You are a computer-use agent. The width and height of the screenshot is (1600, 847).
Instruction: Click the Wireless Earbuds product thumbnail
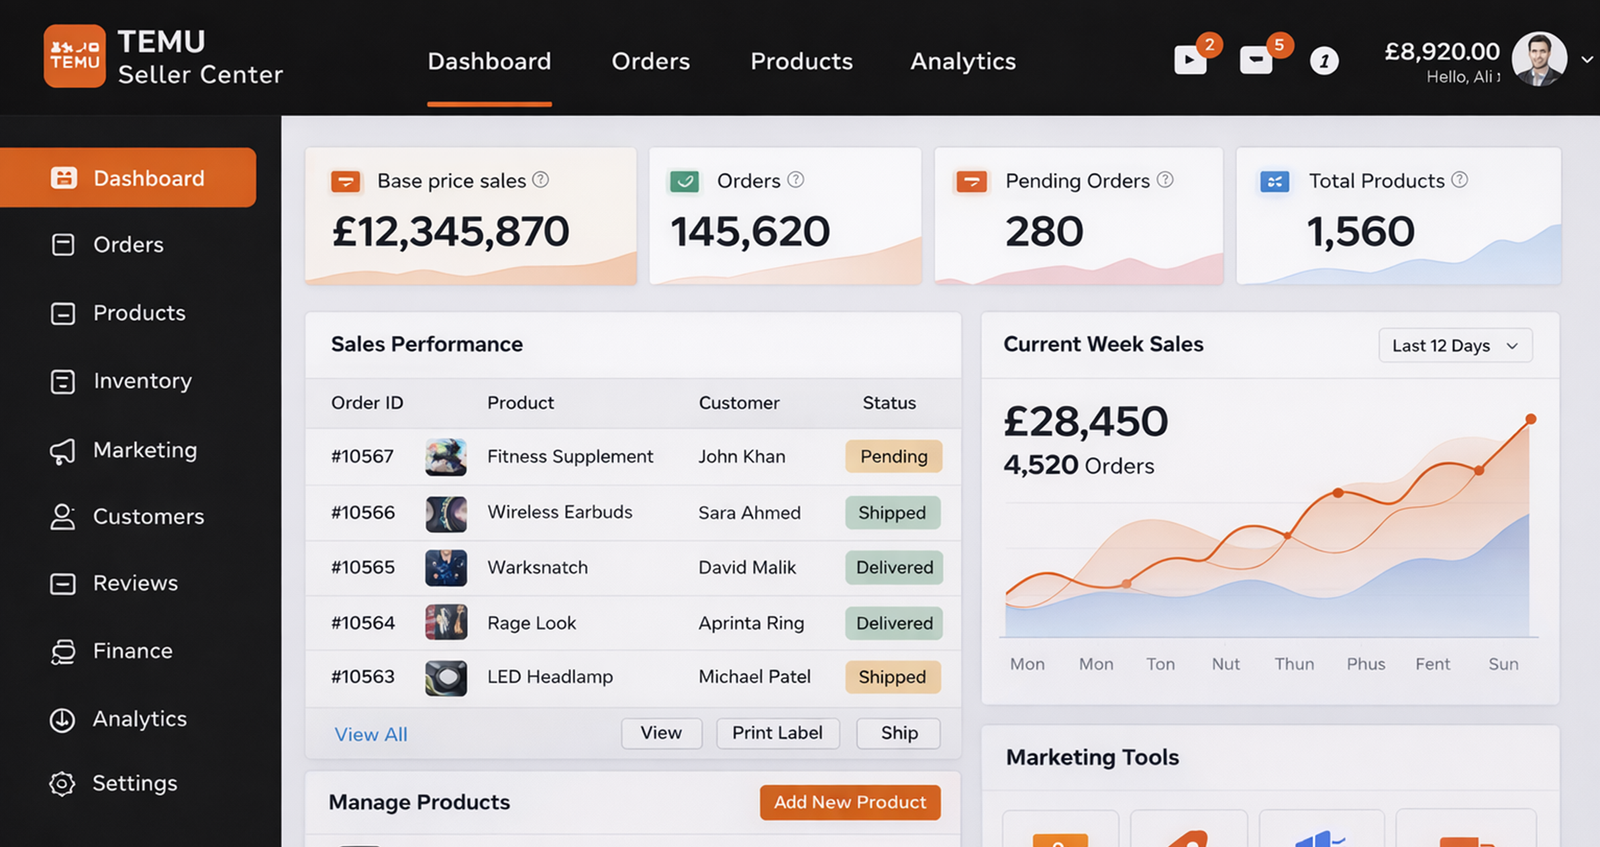(446, 513)
